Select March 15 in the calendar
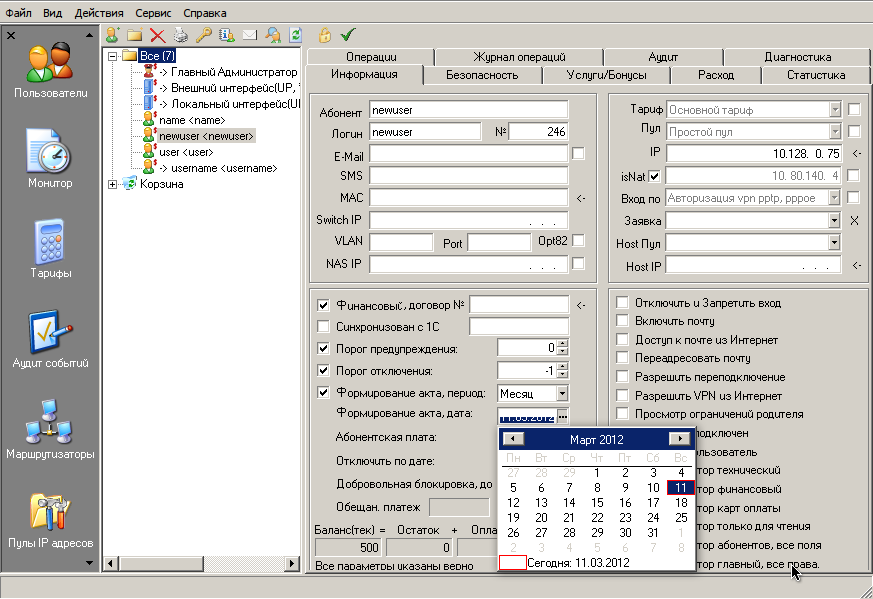 tap(596, 503)
